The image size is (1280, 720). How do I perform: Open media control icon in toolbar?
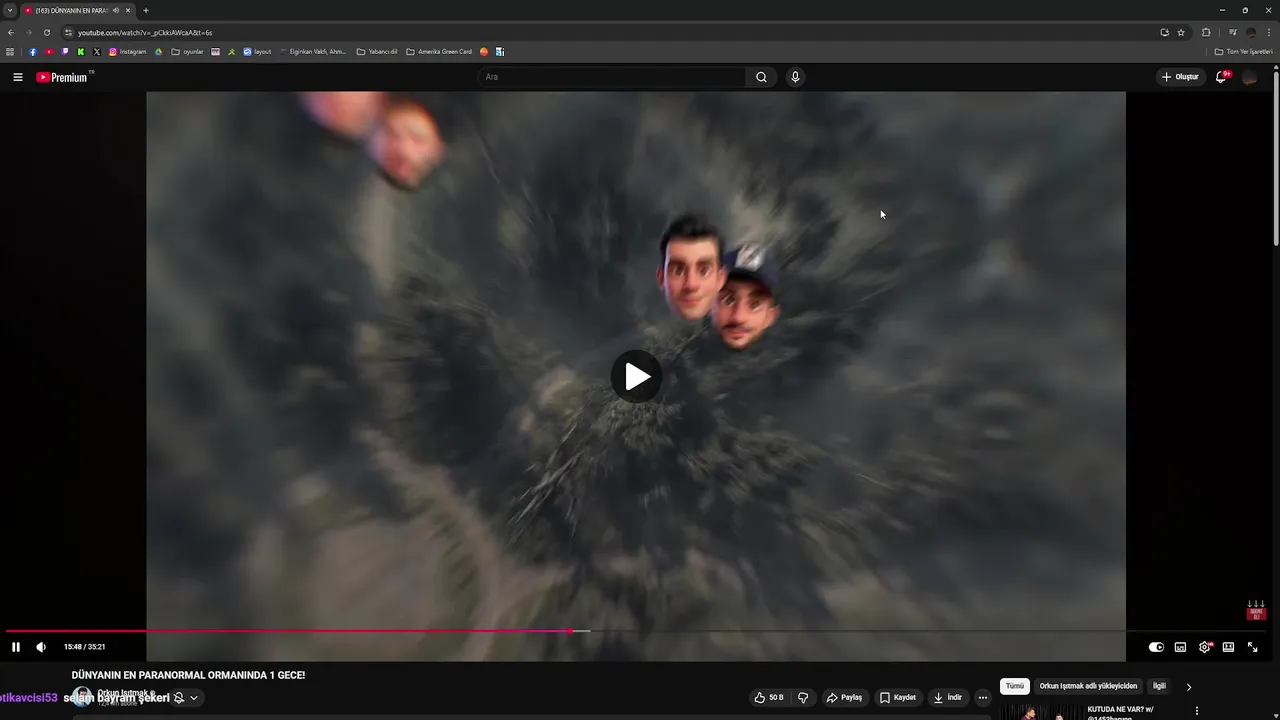[x=1233, y=32]
